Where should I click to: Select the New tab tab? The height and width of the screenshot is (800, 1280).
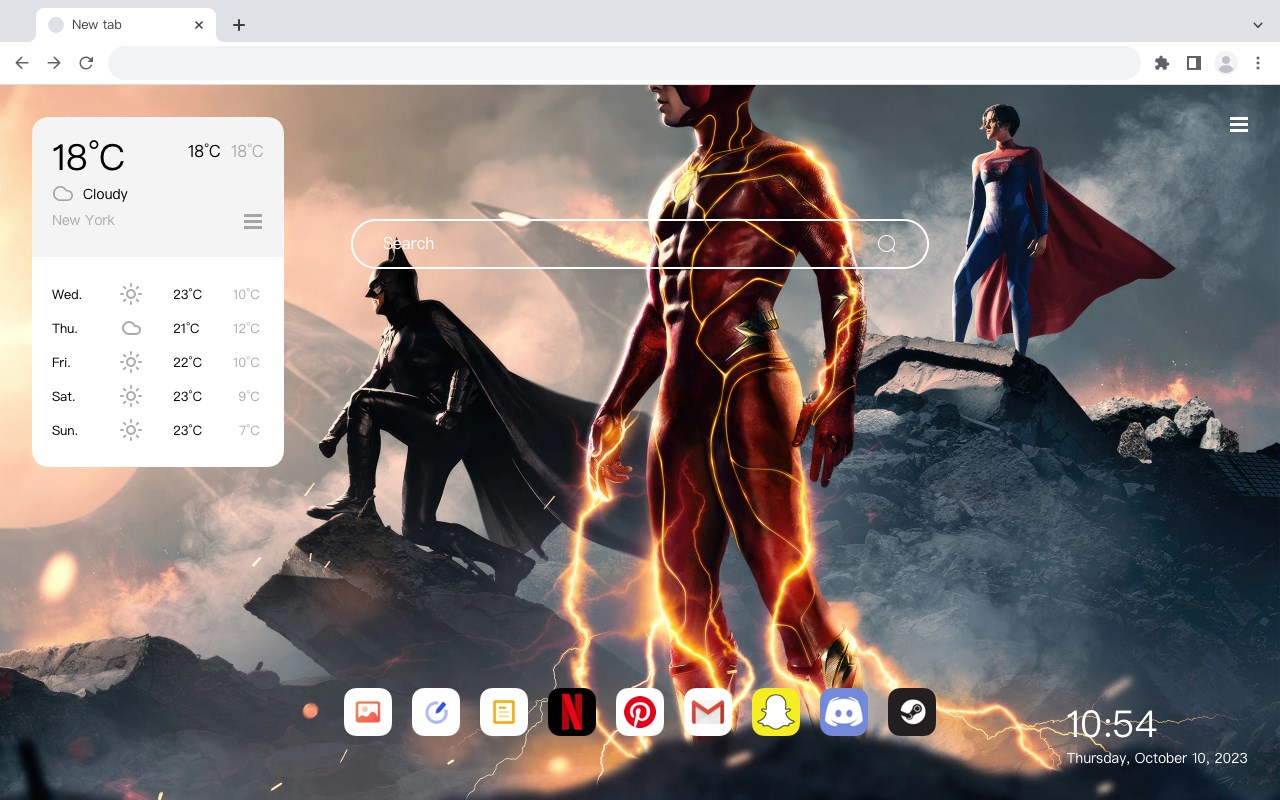[126, 25]
